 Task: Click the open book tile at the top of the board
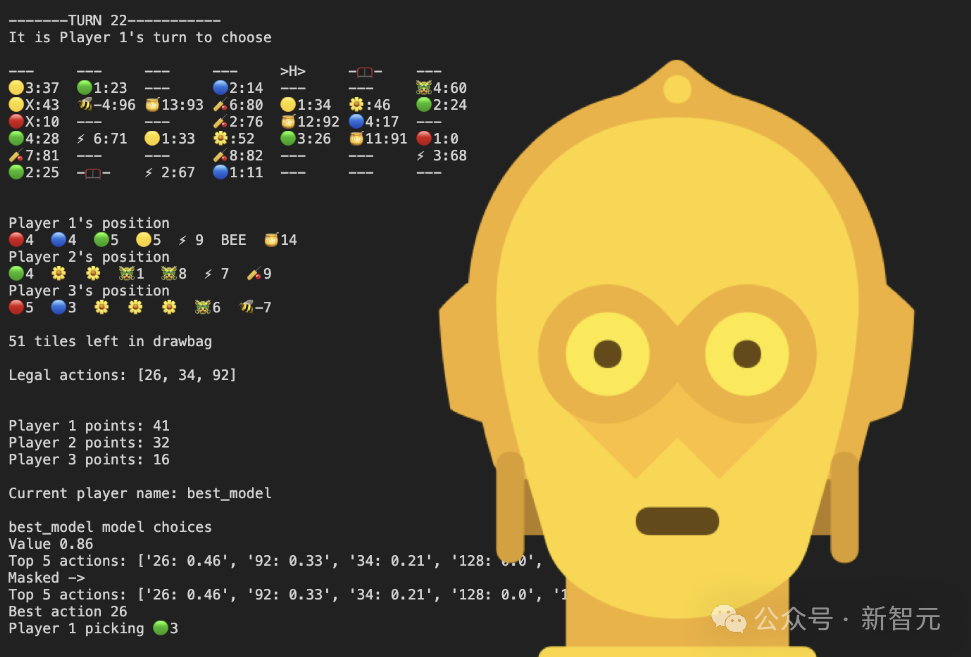tap(366, 70)
